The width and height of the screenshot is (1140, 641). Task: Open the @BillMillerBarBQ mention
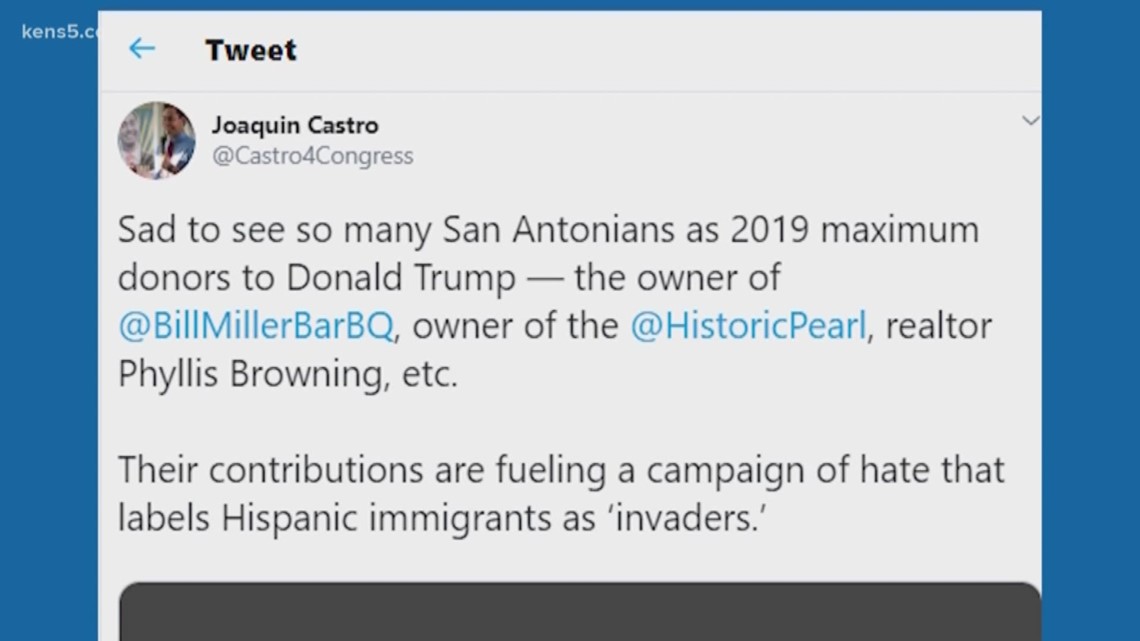pyautogui.click(x=256, y=326)
